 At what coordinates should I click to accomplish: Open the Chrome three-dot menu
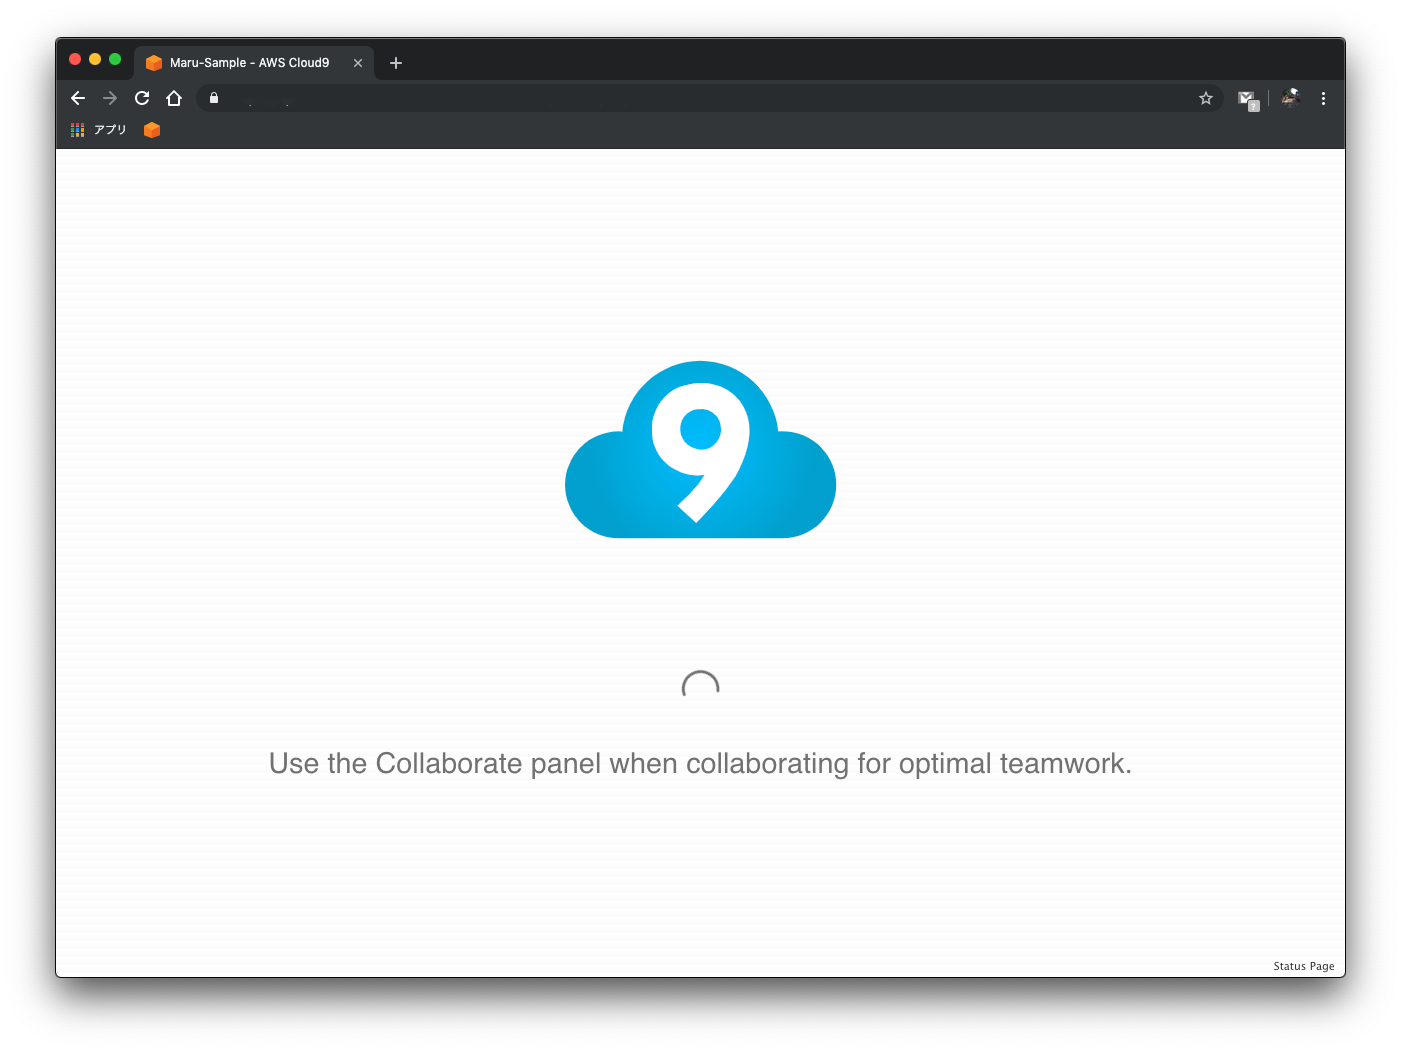(x=1323, y=98)
